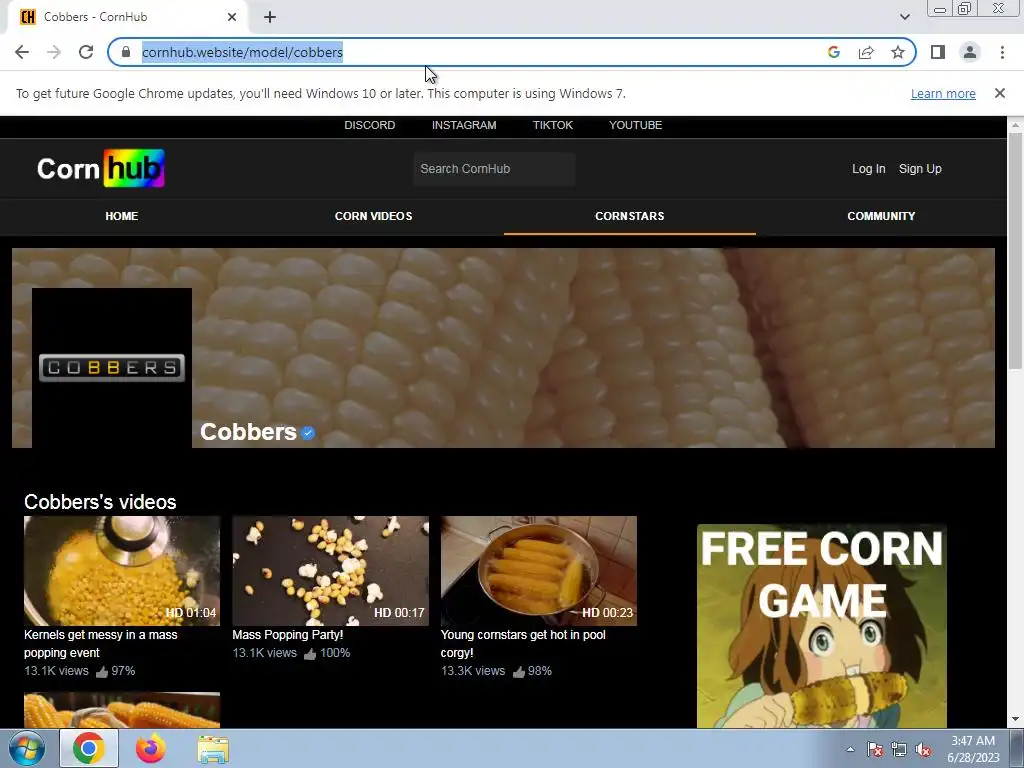Toggle the Chrome side panel
The image size is (1024, 768).
[938, 52]
